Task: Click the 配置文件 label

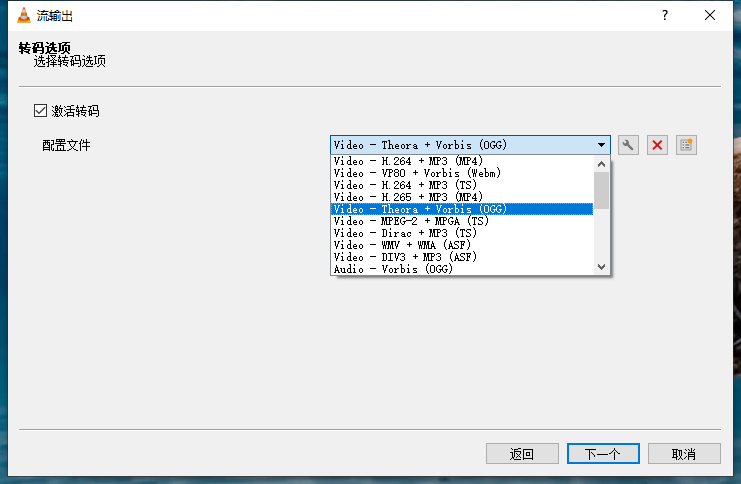Action: (x=66, y=145)
